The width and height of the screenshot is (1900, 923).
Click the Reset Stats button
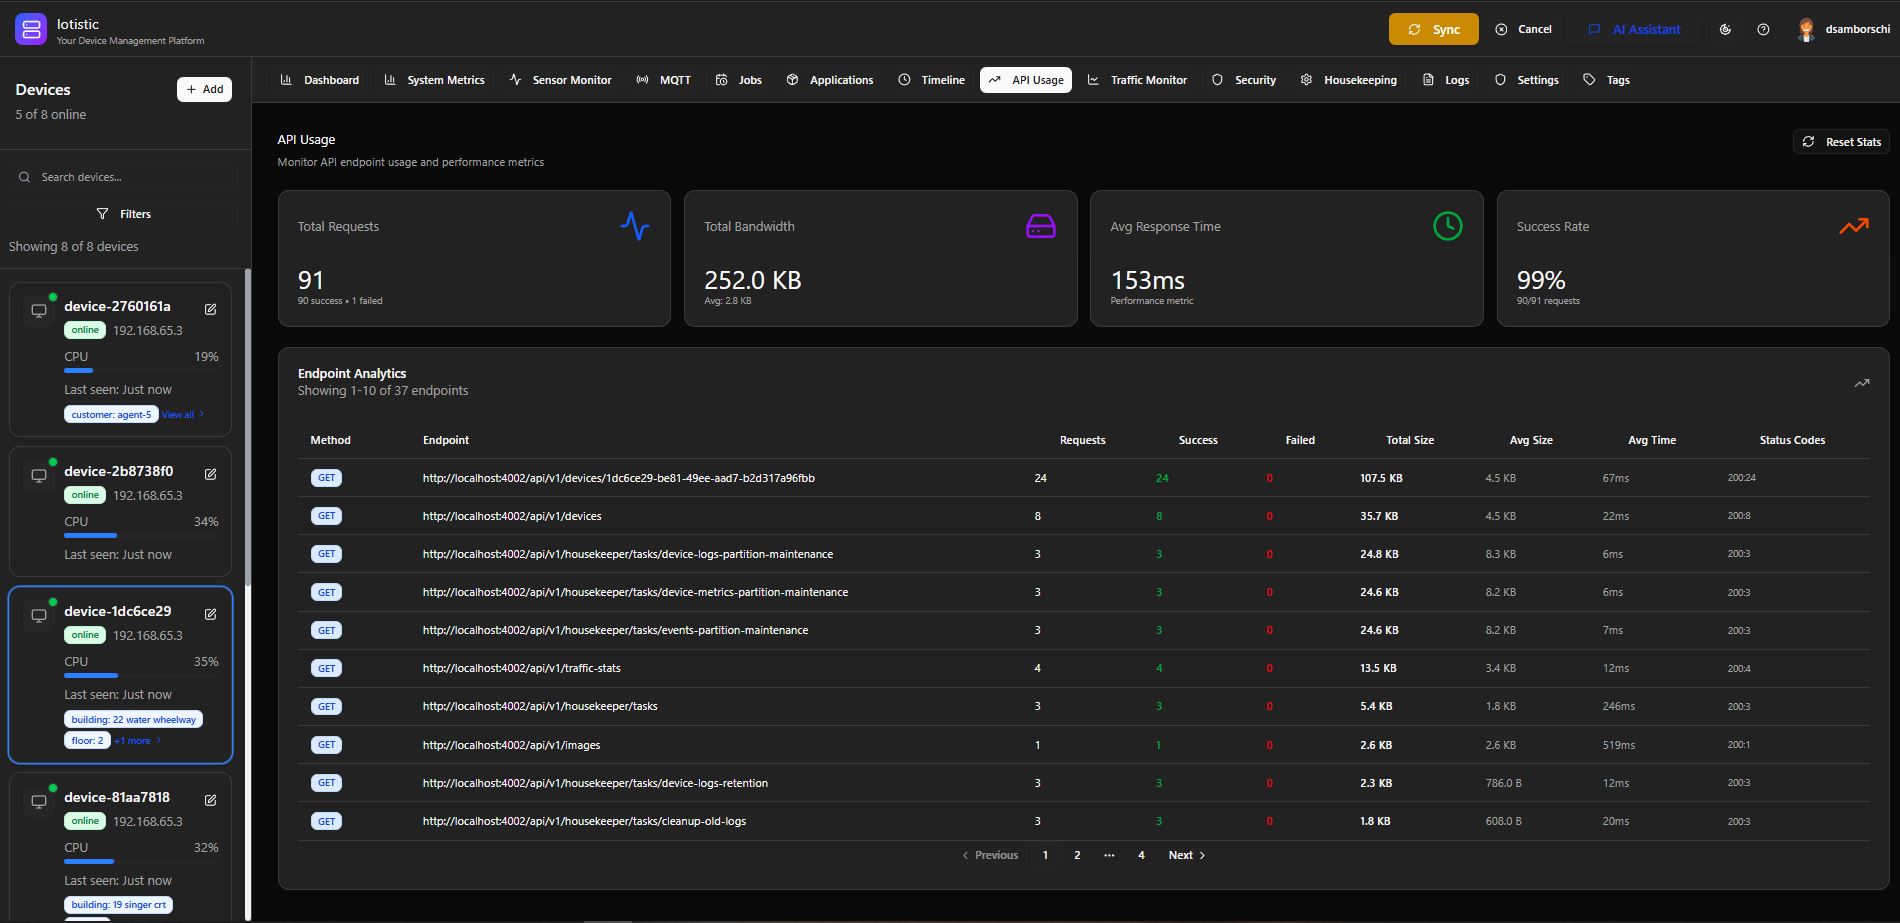click(1841, 141)
